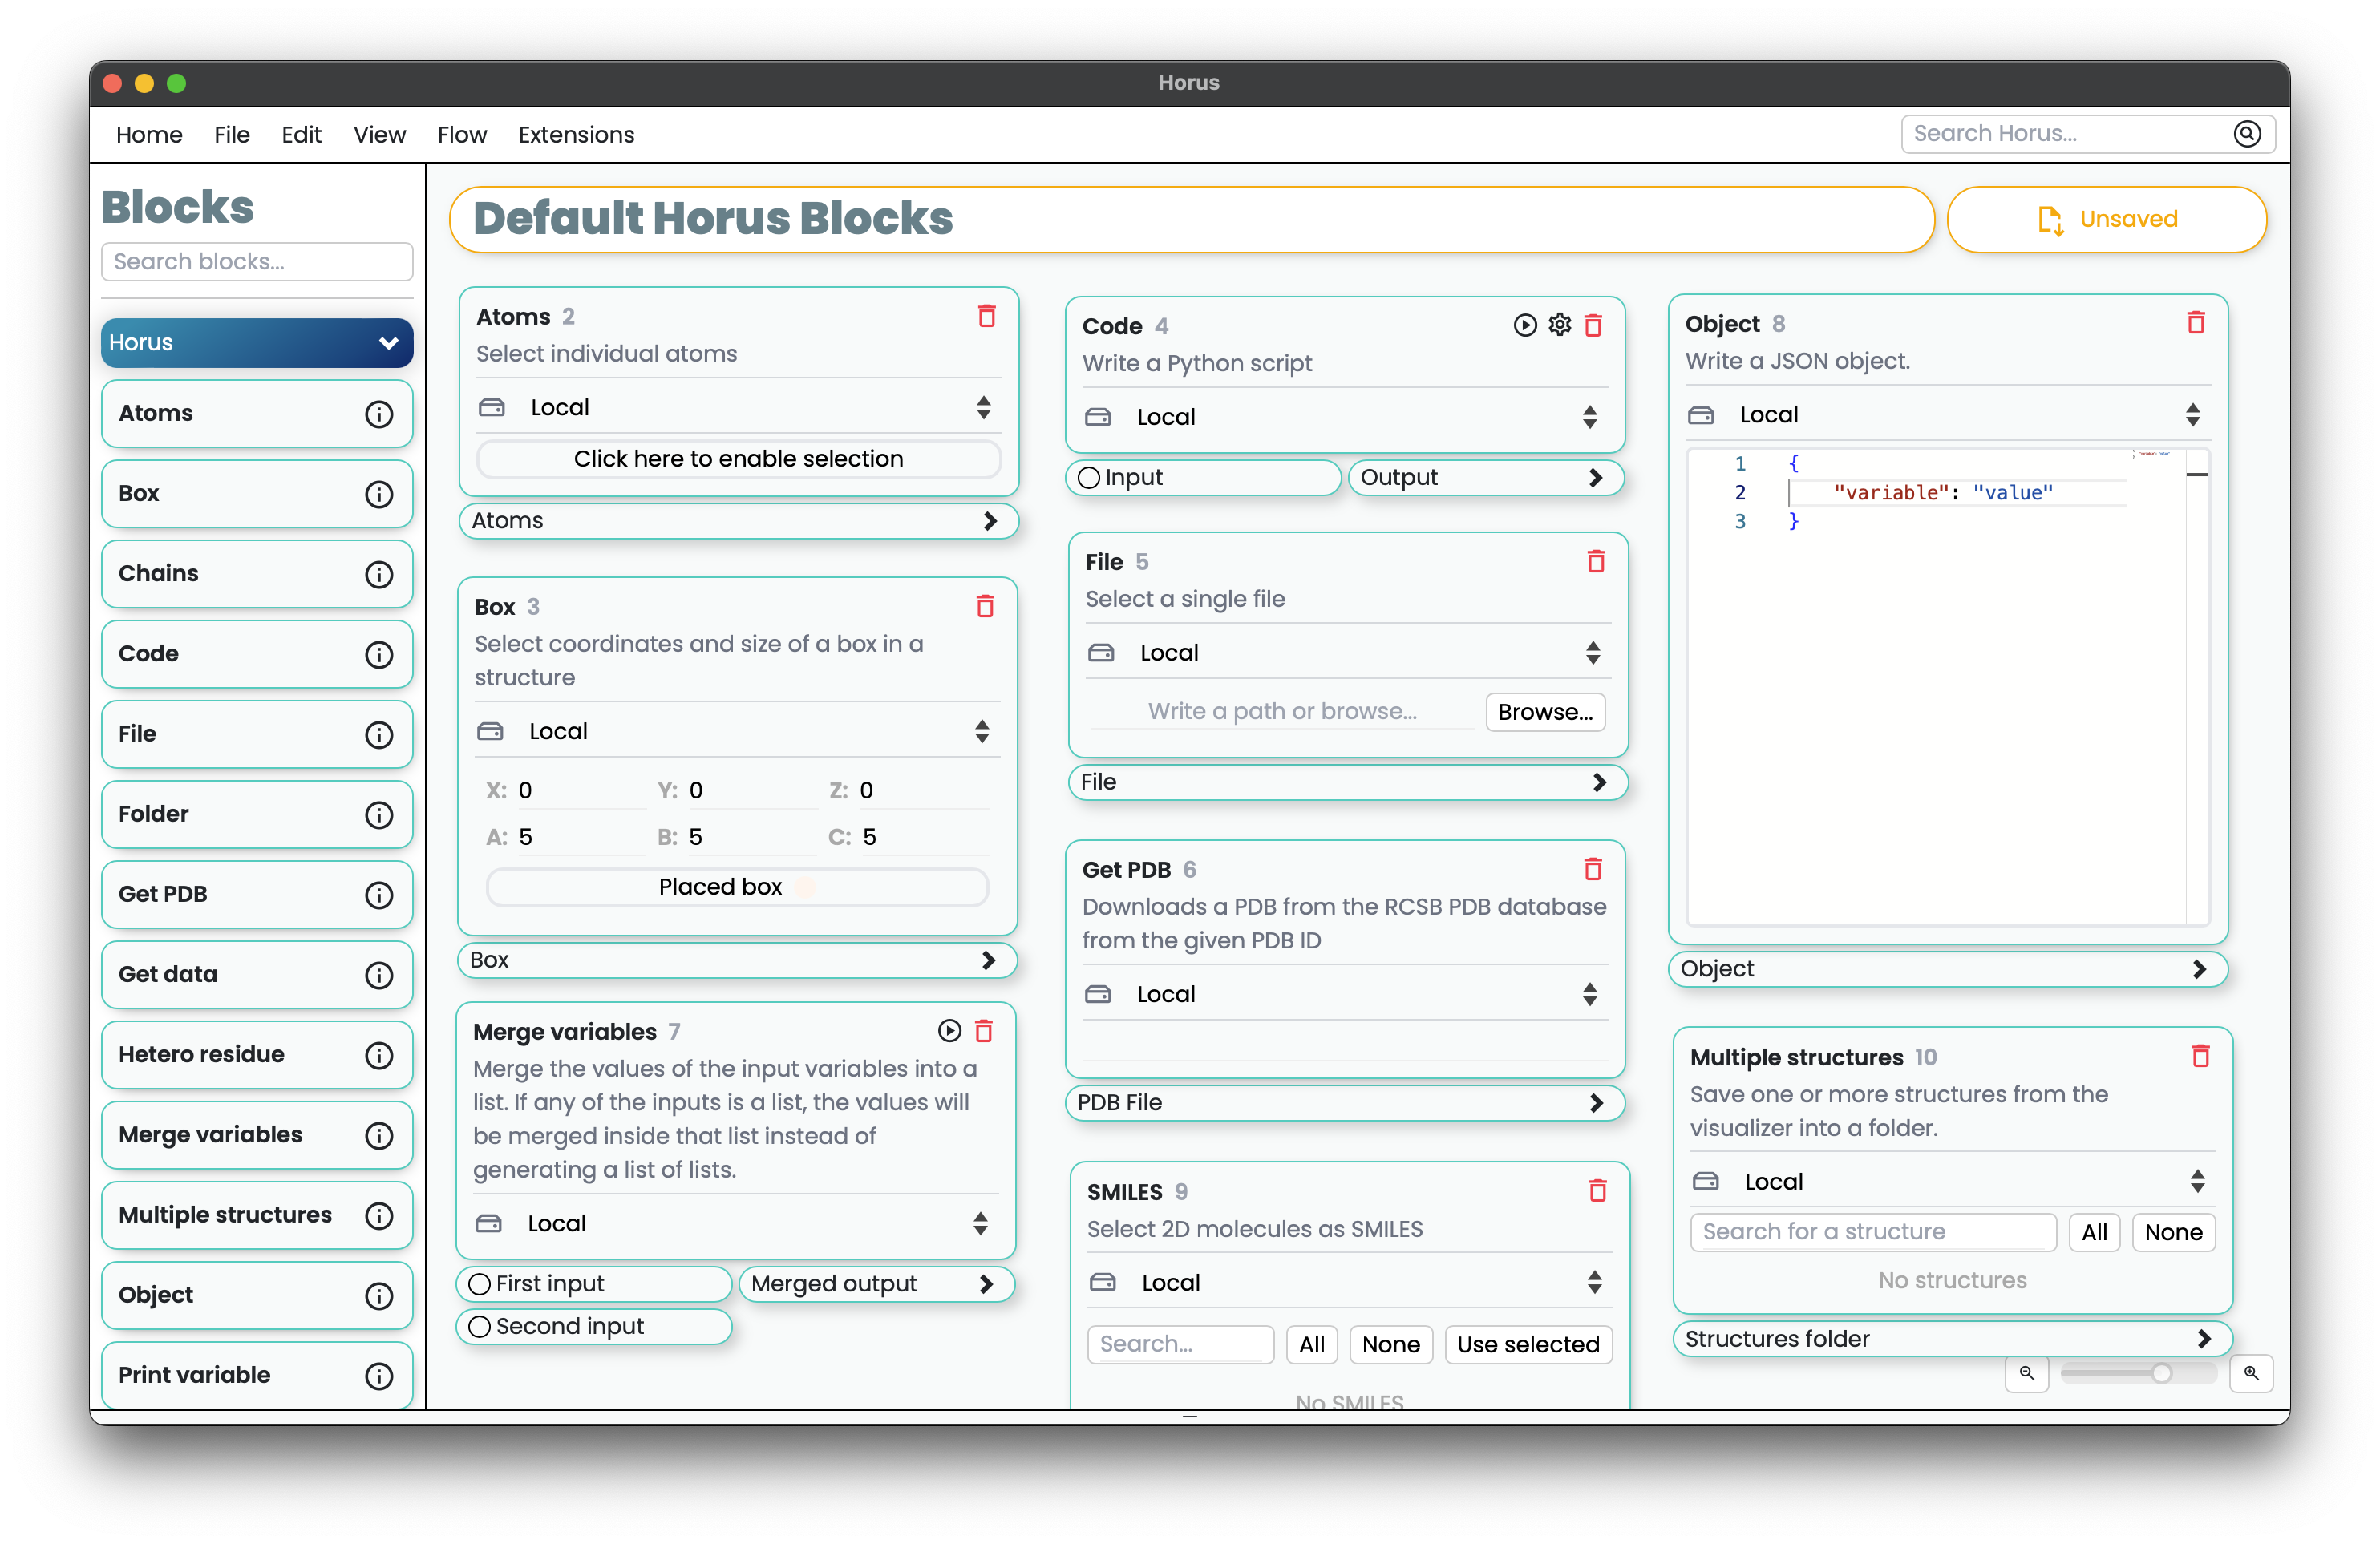Open the Flow menu
The width and height of the screenshot is (2380, 1544).
(x=462, y=135)
